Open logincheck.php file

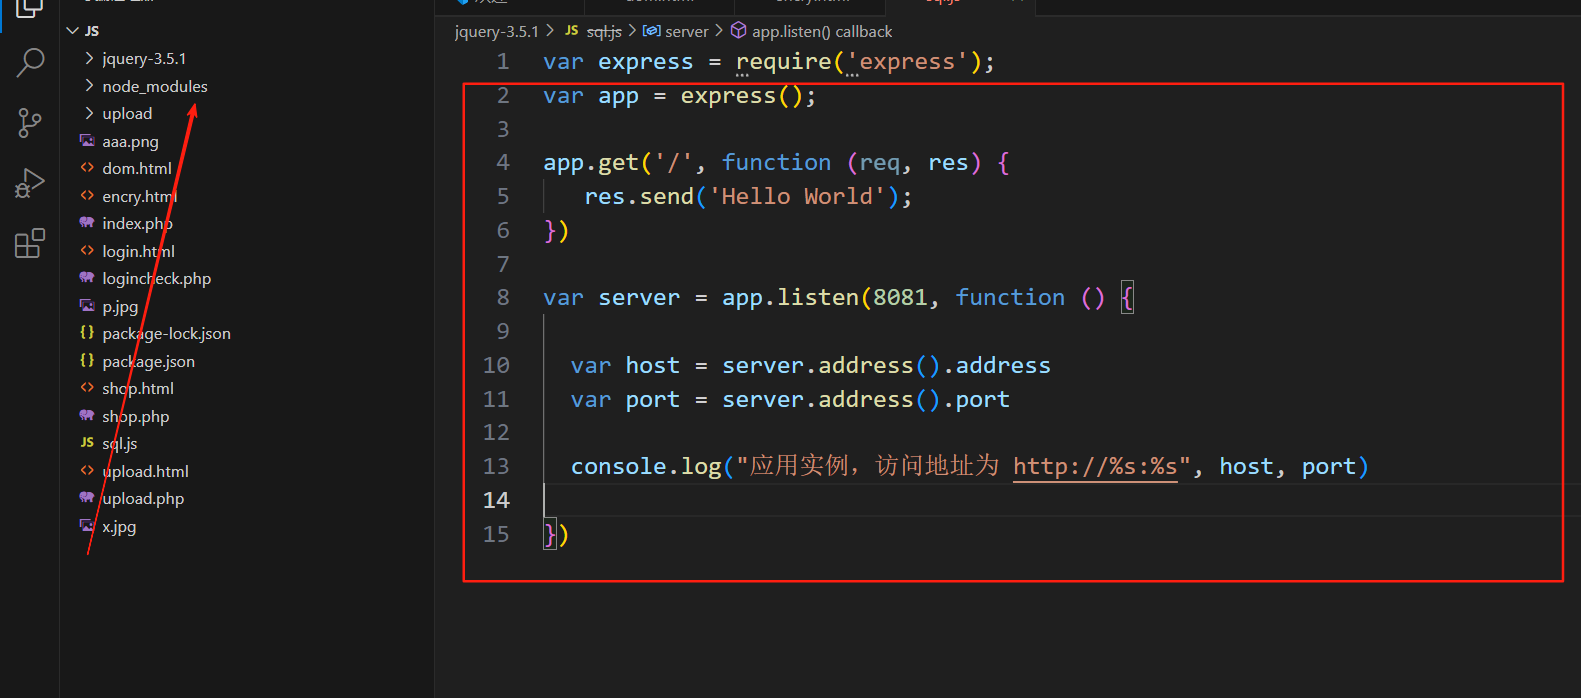pos(156,279)
